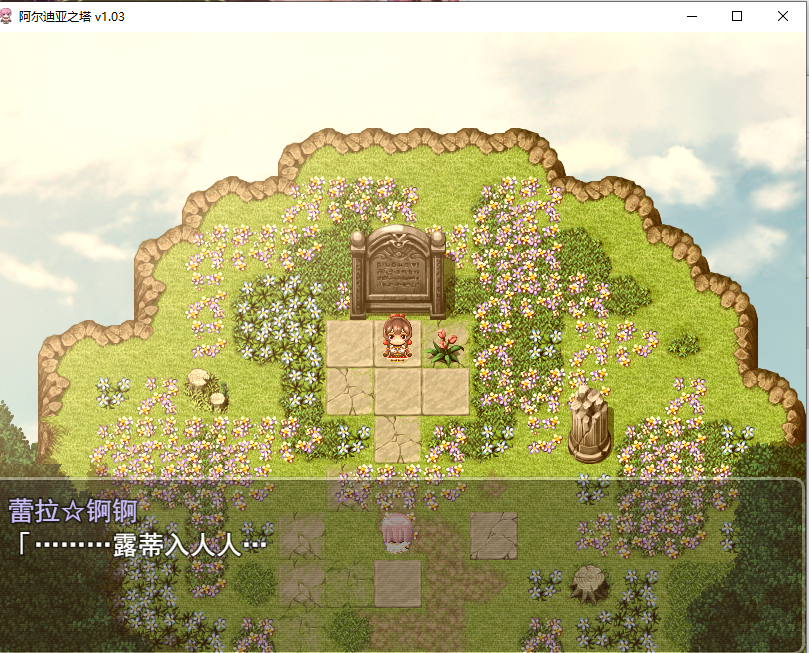This screenshot has width=809, height=653.
Task: Click the narrow stone tile at path bottom
Action: pyautogui.click(x=397, y=438)
